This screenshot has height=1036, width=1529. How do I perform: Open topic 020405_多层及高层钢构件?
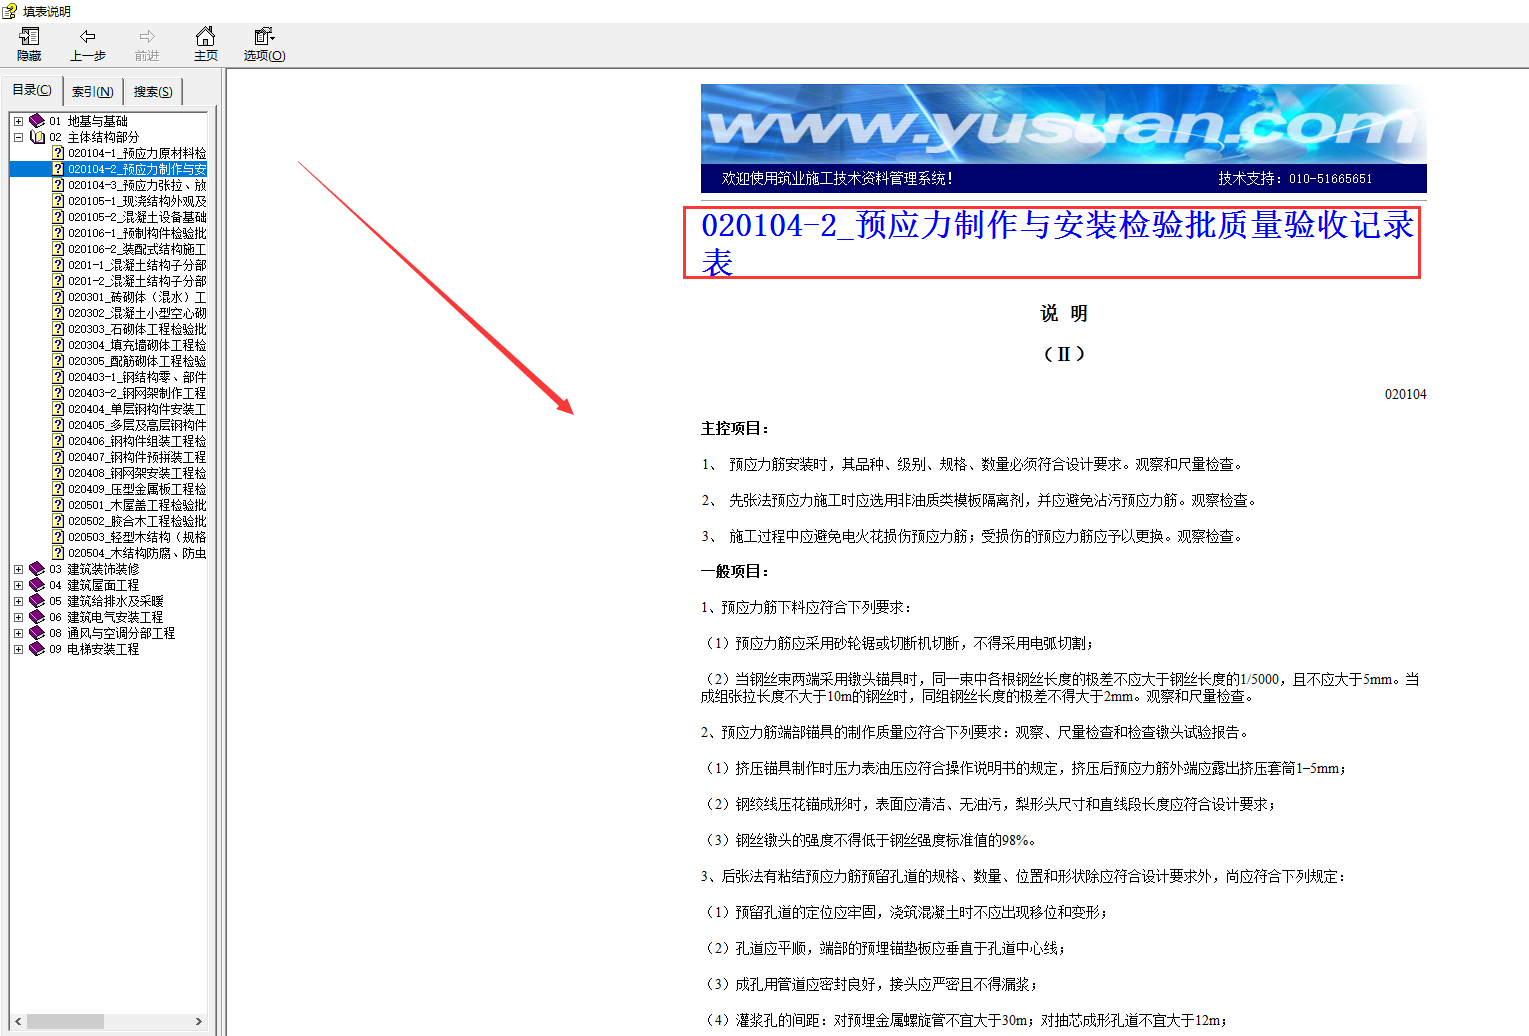tap(137, 425)
